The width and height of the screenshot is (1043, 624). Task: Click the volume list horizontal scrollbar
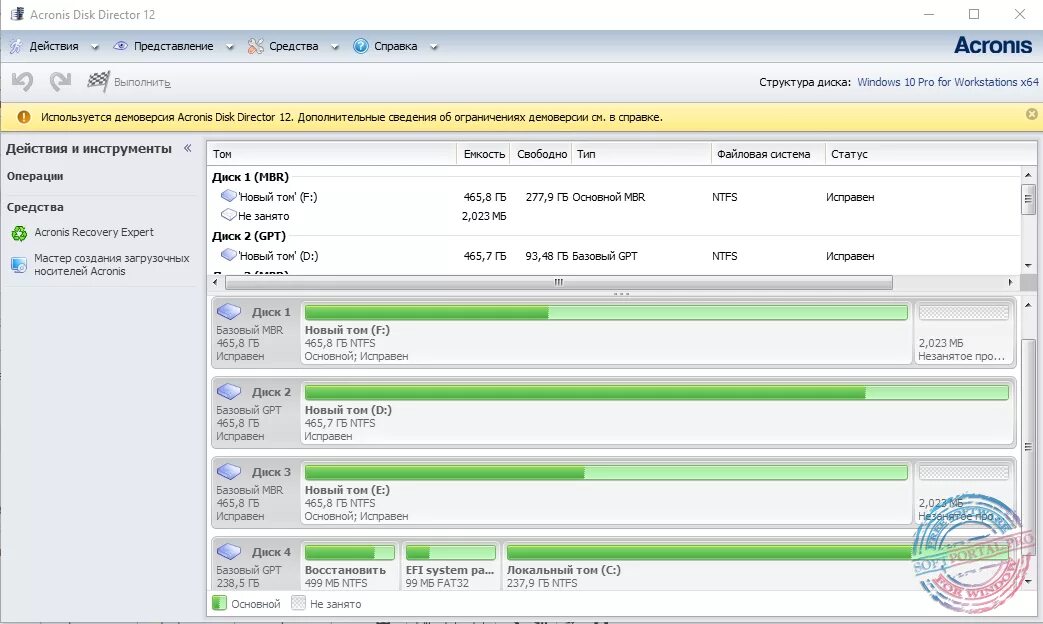pyautogui.click(x=559, y=282)
